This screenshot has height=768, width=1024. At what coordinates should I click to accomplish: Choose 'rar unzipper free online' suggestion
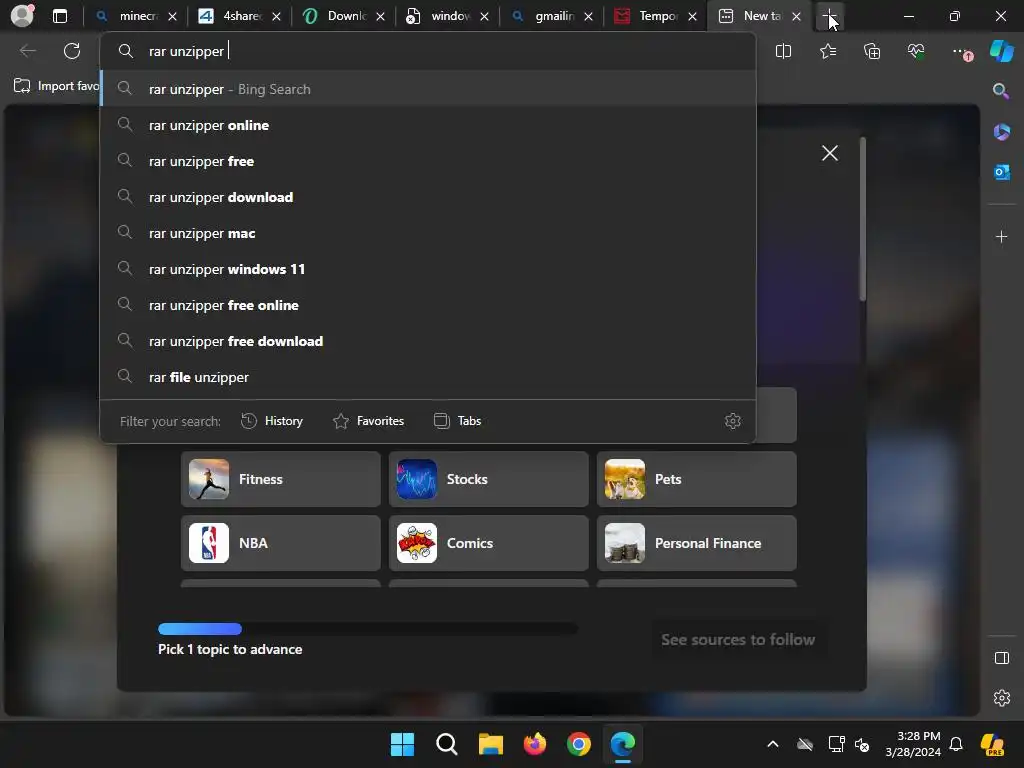[x=428, y=304]
